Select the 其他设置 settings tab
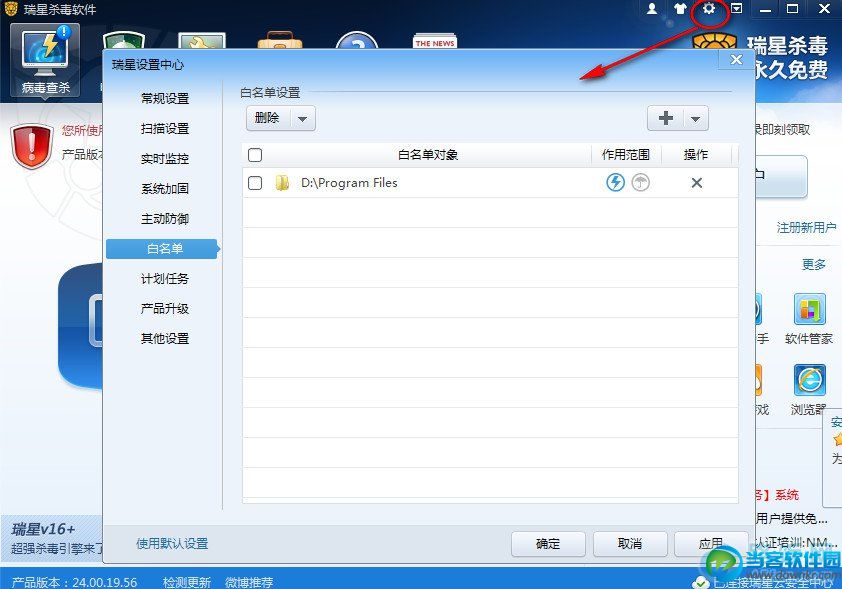The image size is (842, 589). (x=164, y=339)
